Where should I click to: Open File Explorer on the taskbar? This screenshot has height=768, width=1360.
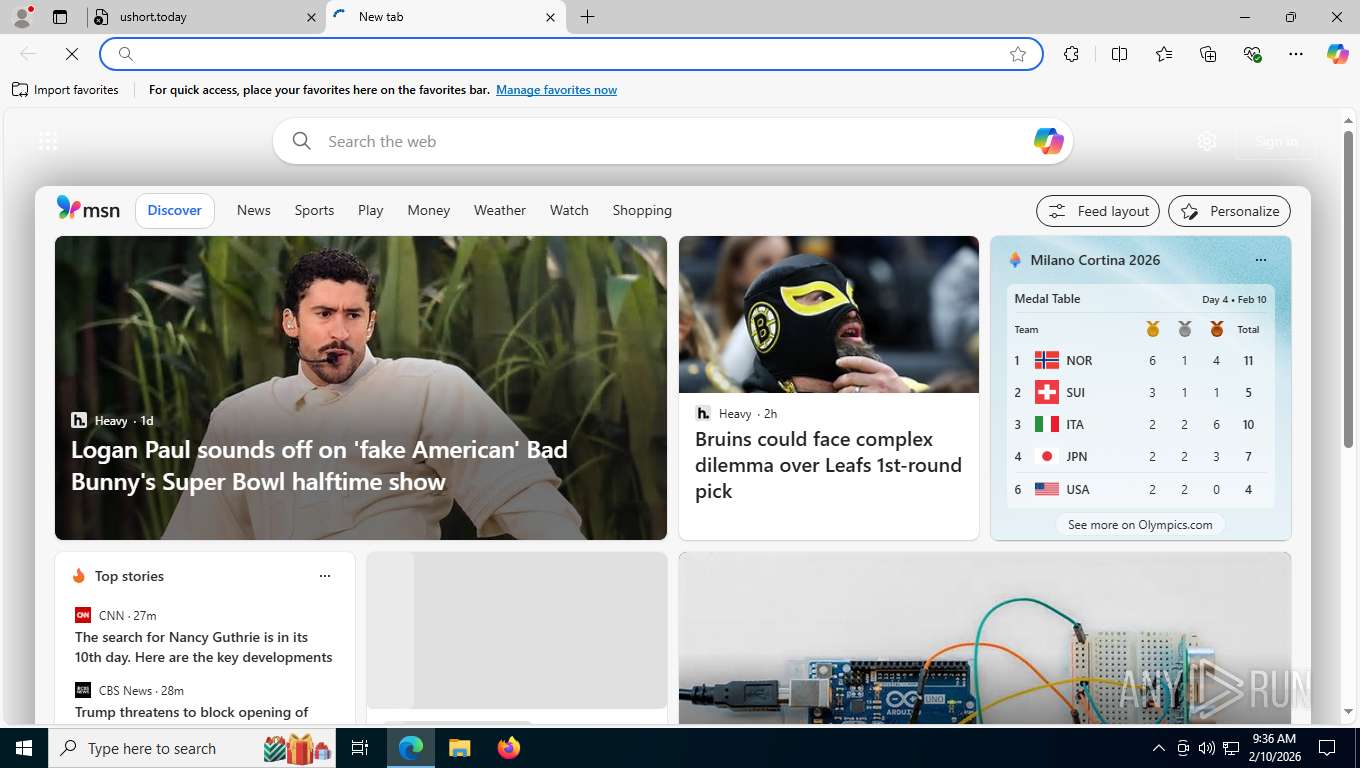click(459, 748)
